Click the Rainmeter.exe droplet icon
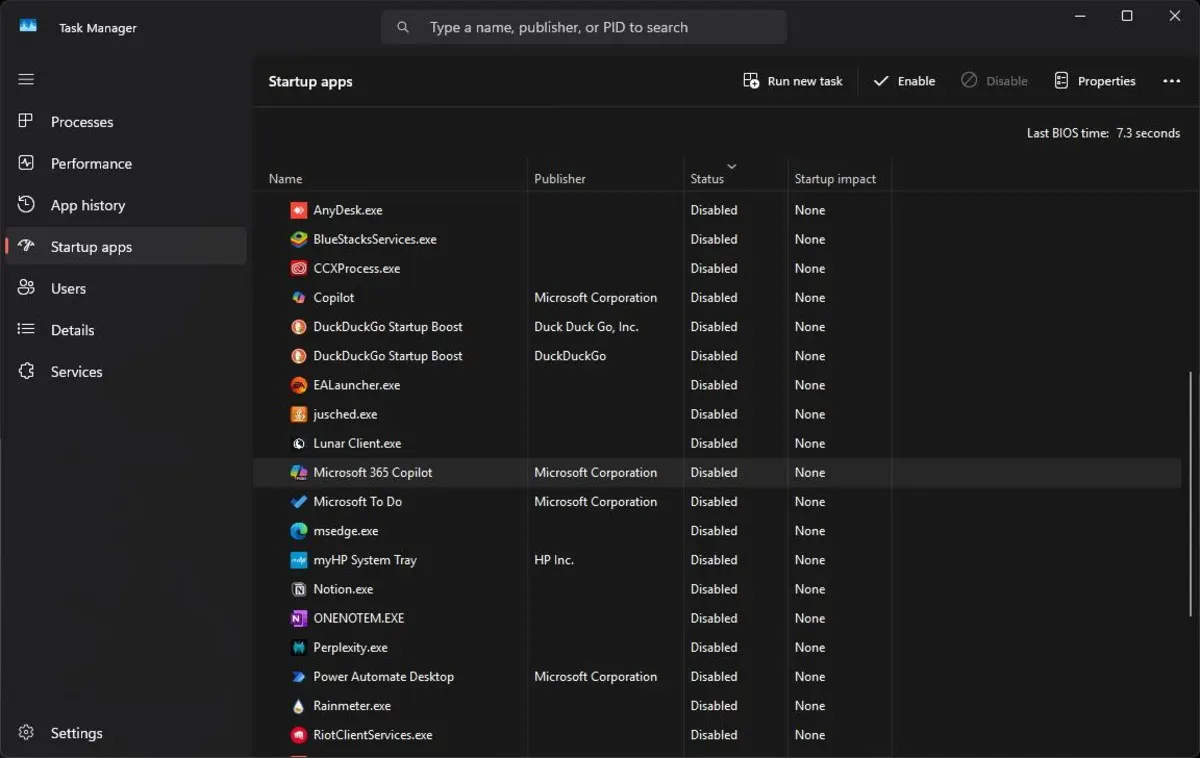This screenshot has width=1200, height=758. pyautogui.click(x=297, y=705)
